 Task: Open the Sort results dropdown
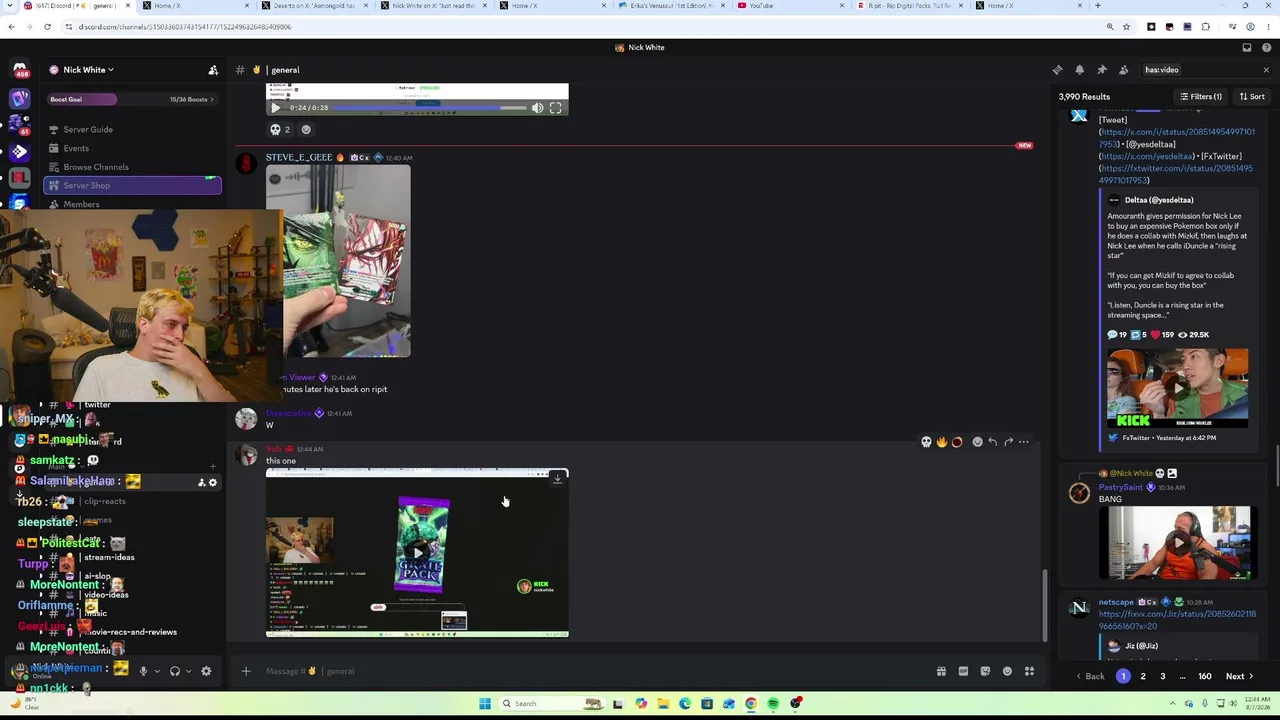(1252, 97)
